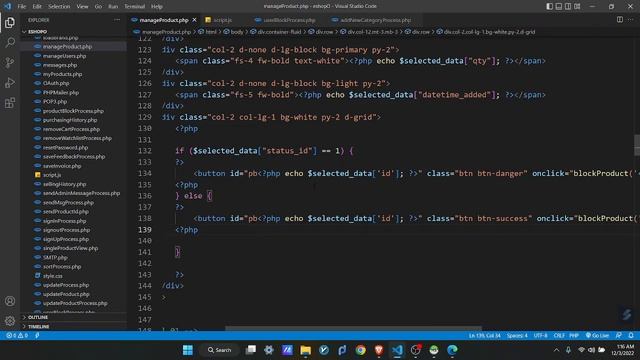Change line ending via CRLF entry
Viewport: 640px width, 360px height.
pyautogui.click(x=559, y=336)
